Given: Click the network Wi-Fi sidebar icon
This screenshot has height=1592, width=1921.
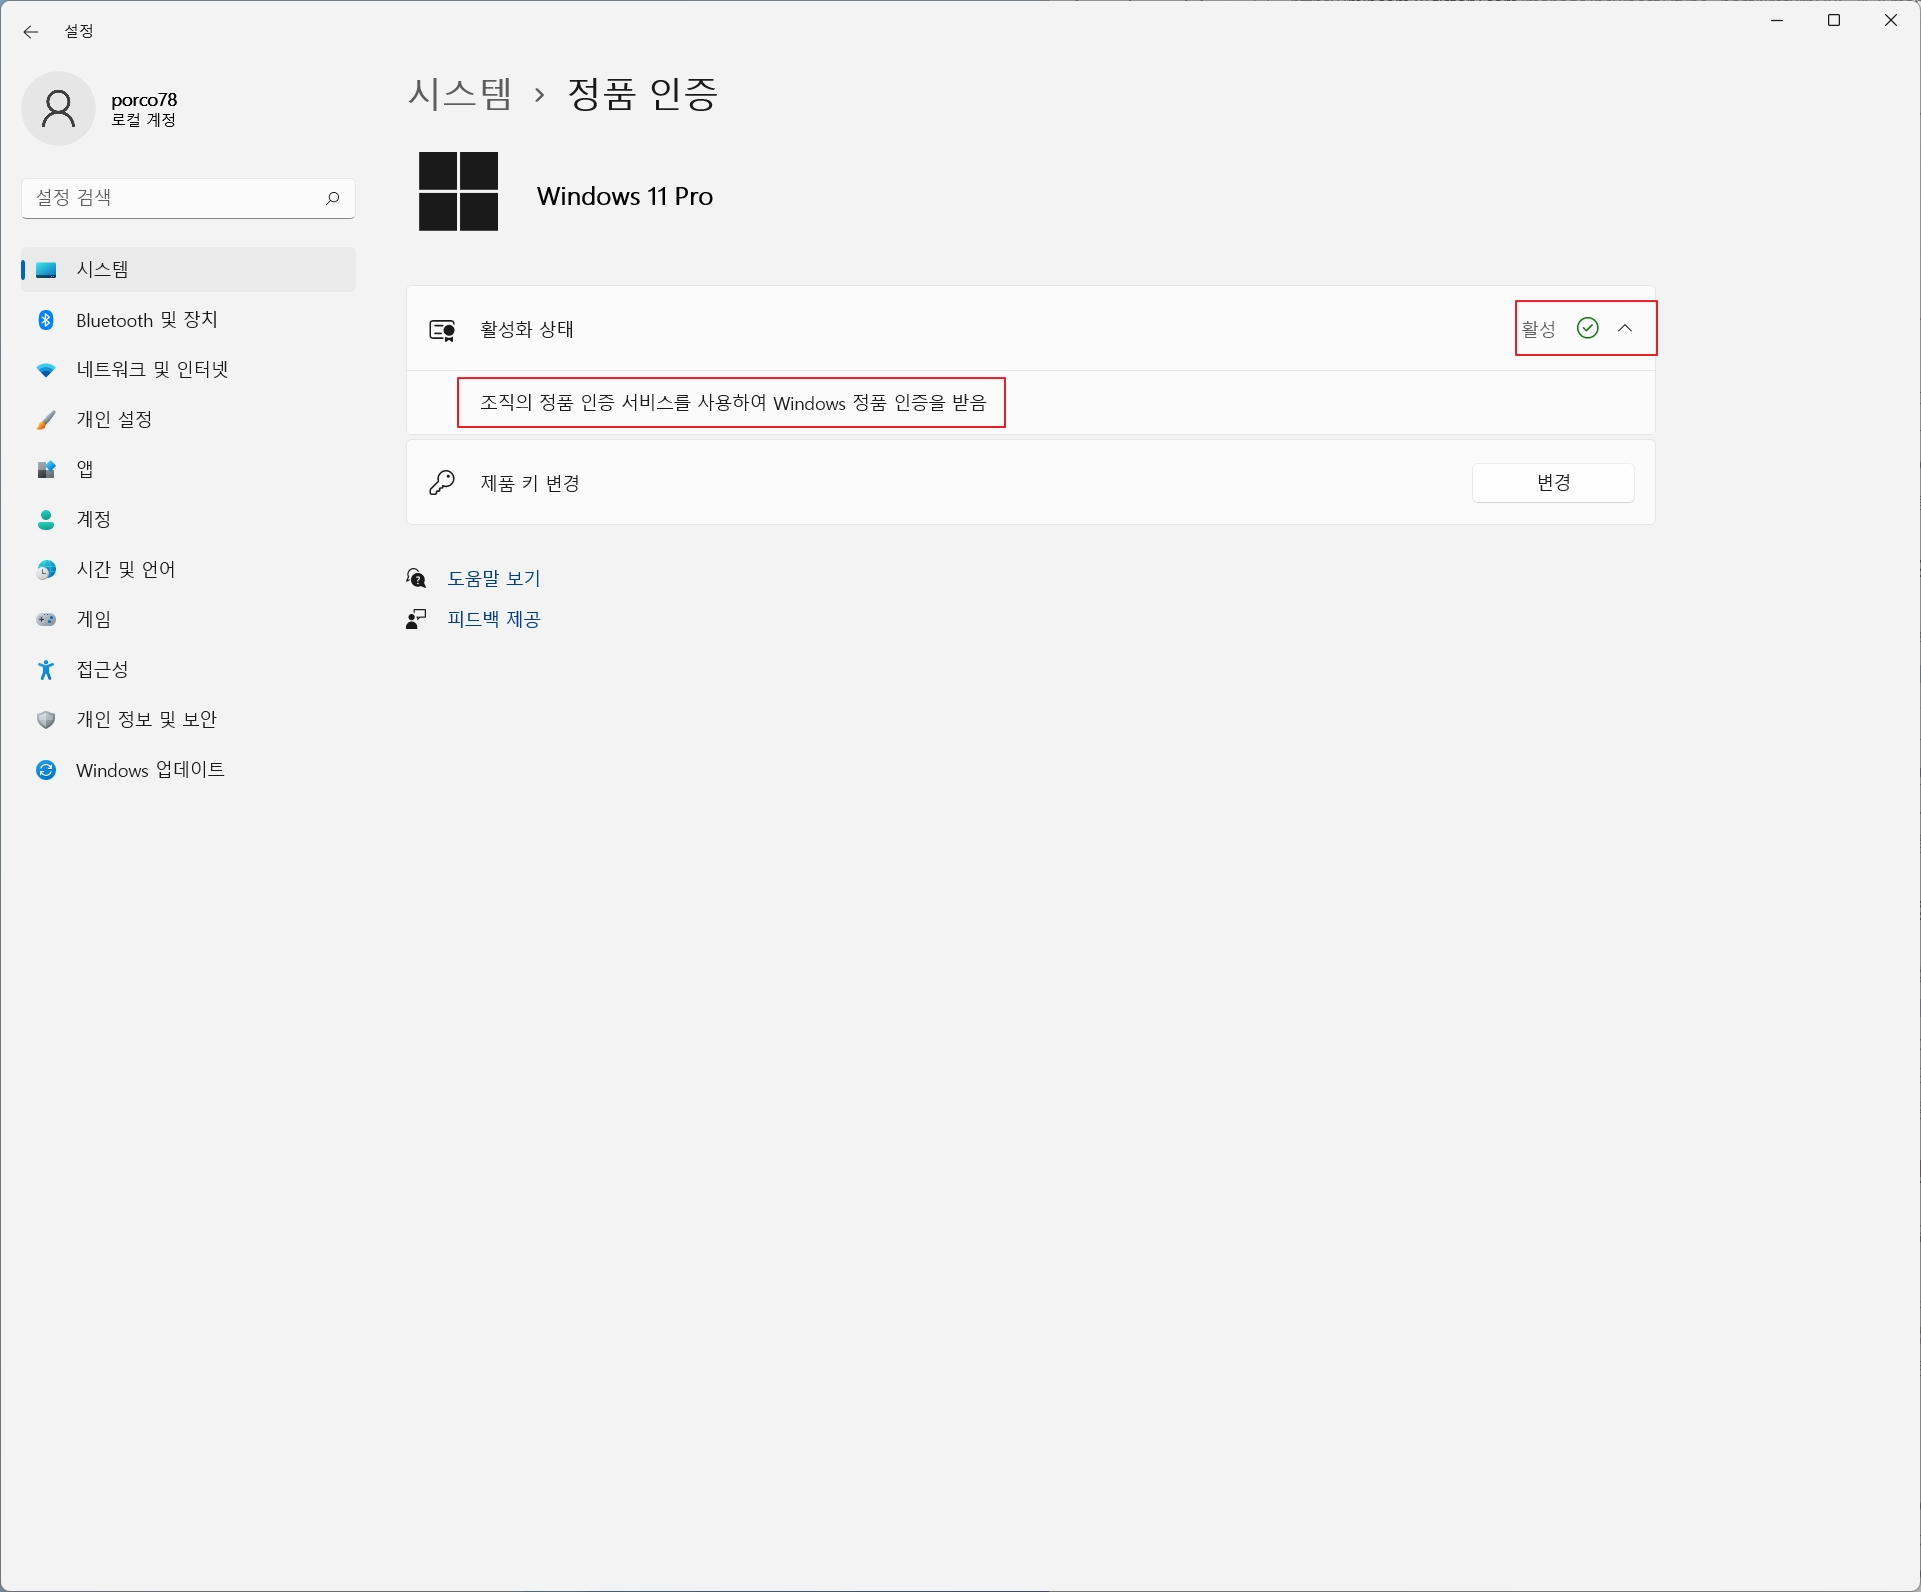Looking at the screenshot, I should click(46, 370).
